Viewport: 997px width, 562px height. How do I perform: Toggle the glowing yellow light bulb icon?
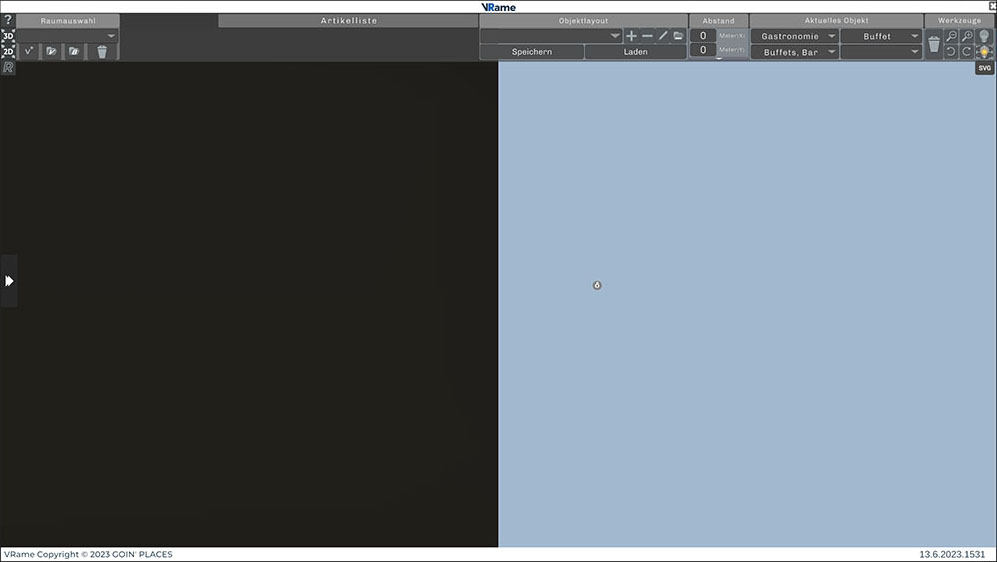[984, 51]
